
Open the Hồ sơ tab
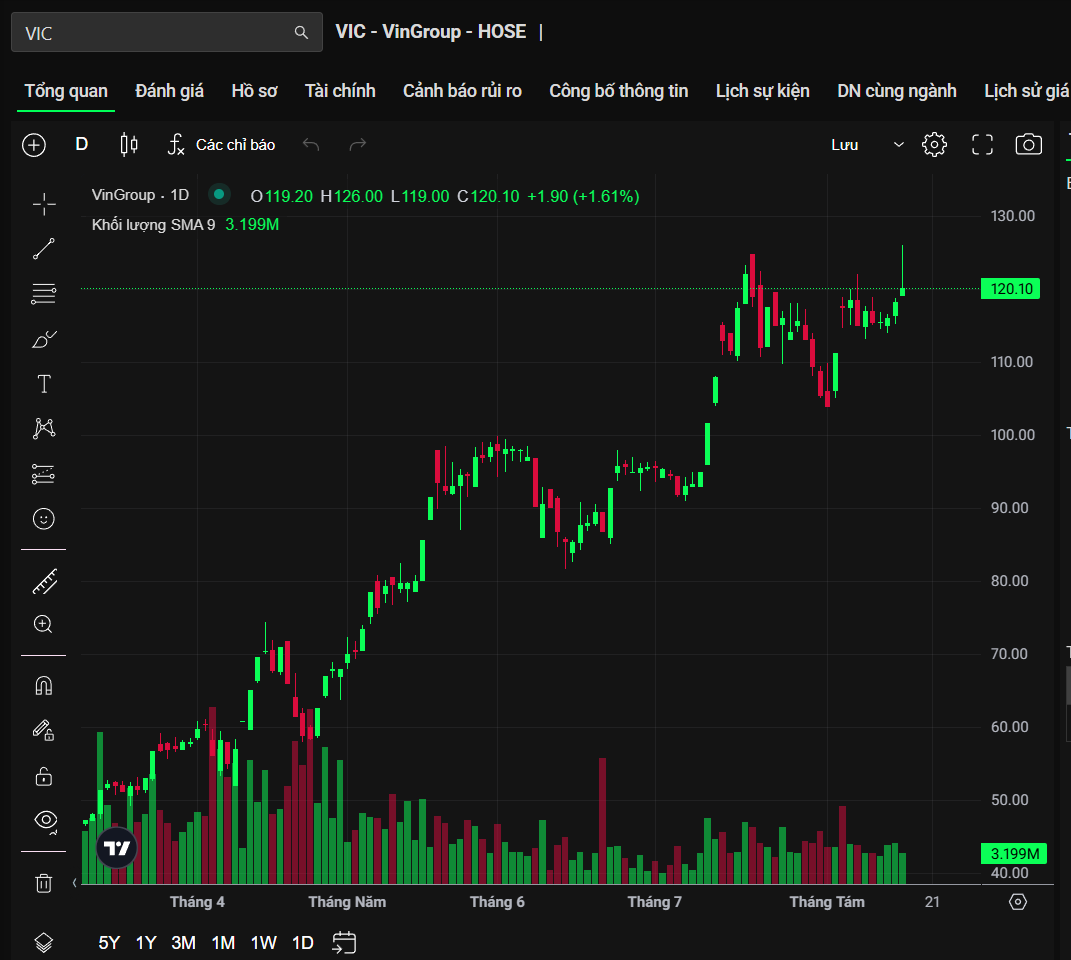[x=254, y=91]
